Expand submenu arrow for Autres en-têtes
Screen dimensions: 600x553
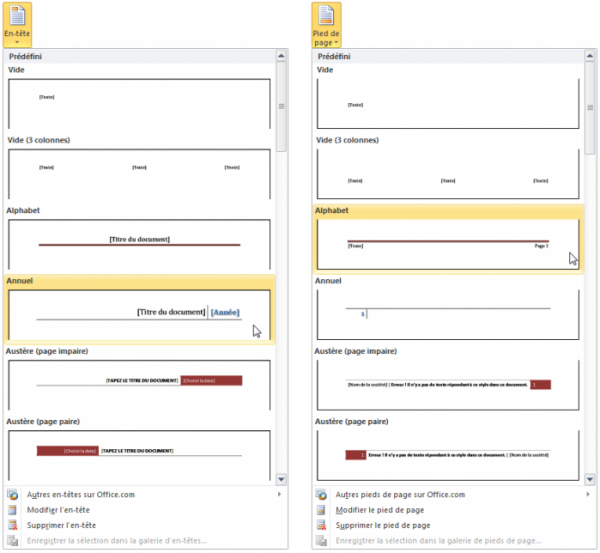(x=279, y=494)
